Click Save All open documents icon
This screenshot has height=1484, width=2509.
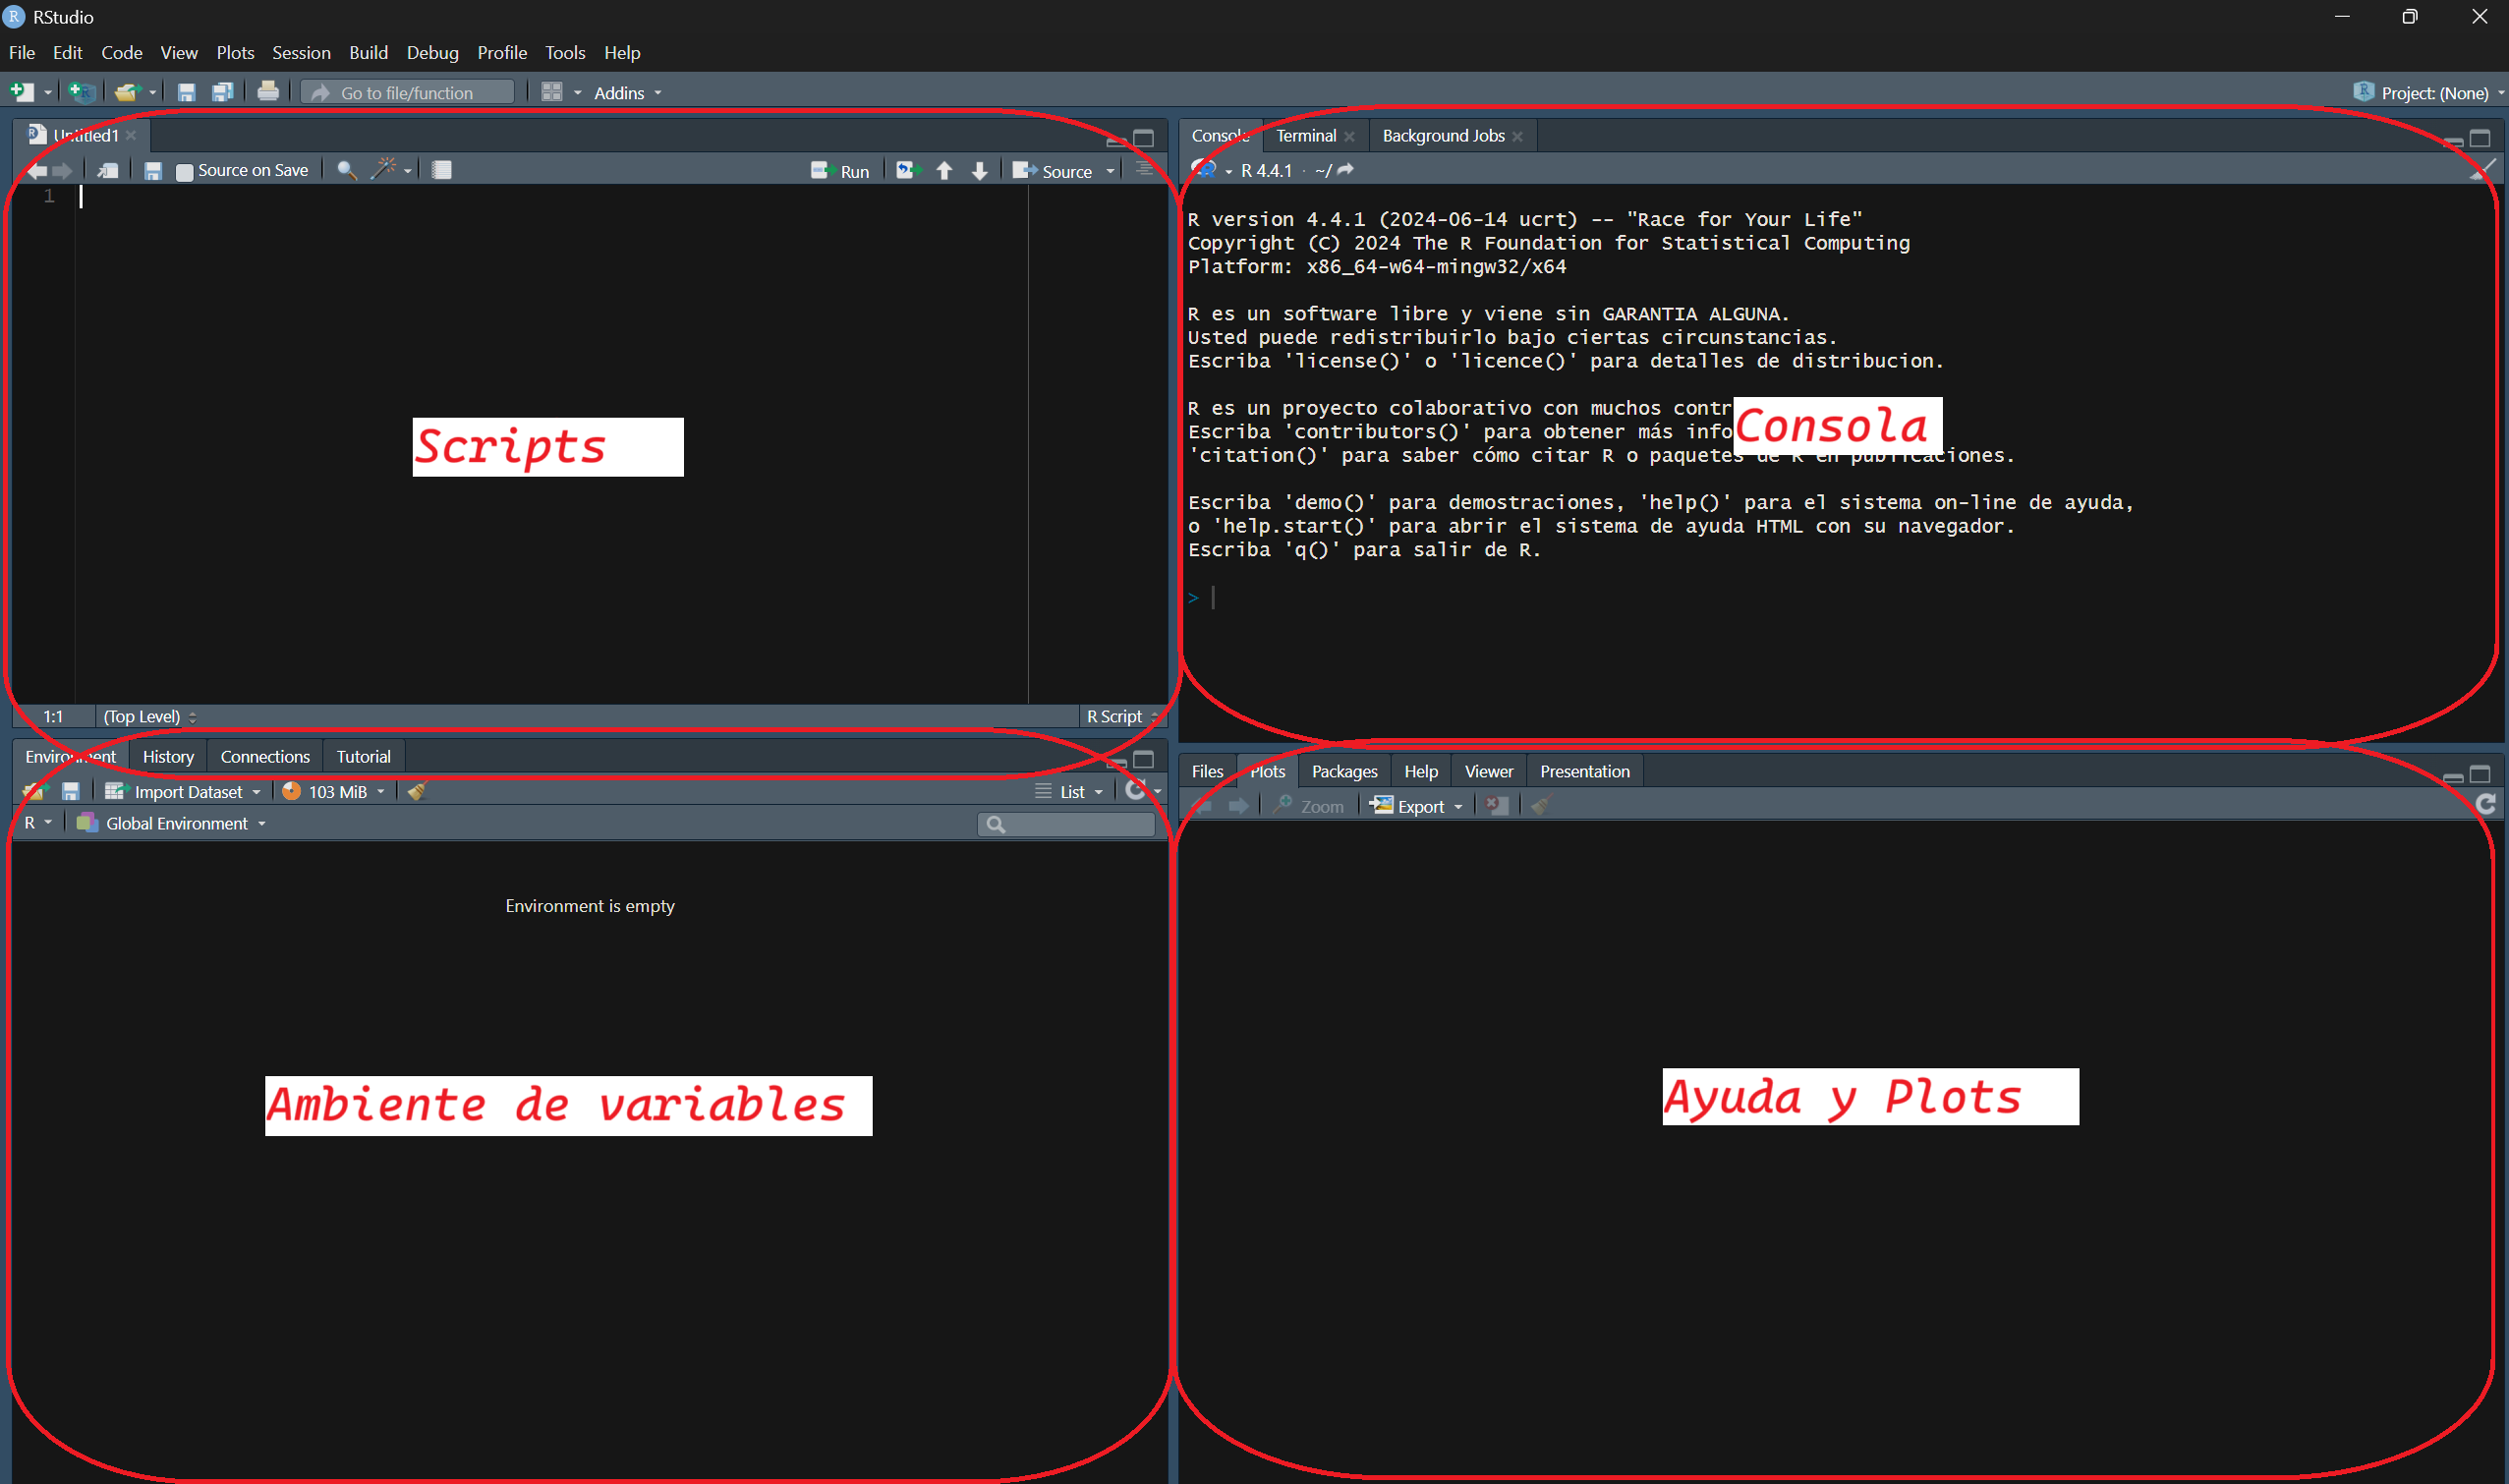click(222, 92)
